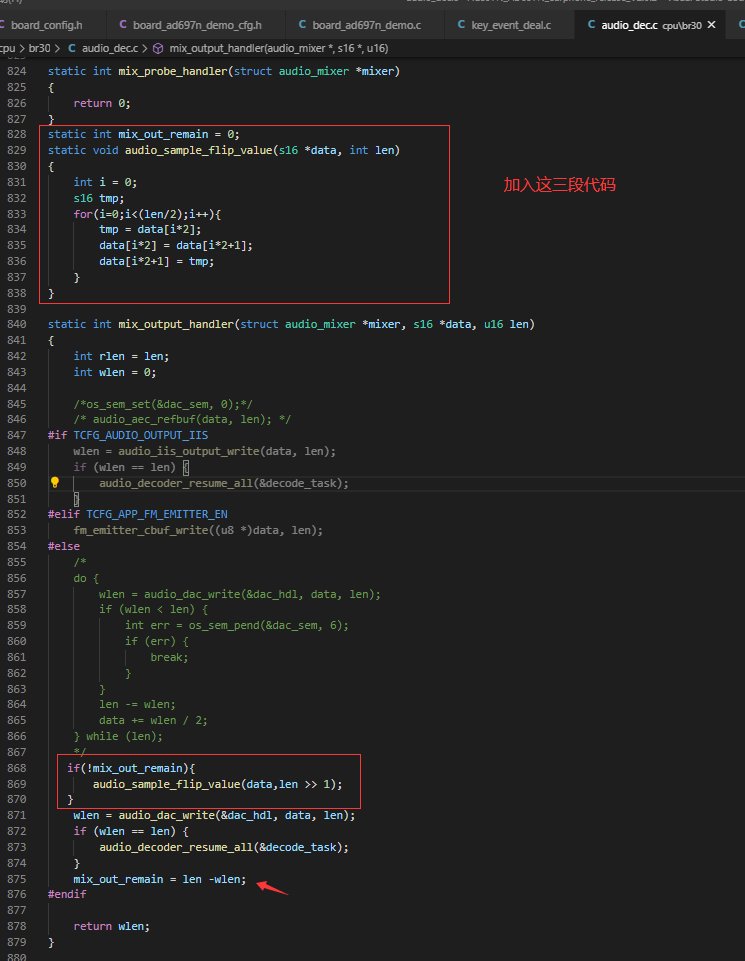Click line number 840 in the gutter
This screenshot has height=961, width=745.
point(17,324)
